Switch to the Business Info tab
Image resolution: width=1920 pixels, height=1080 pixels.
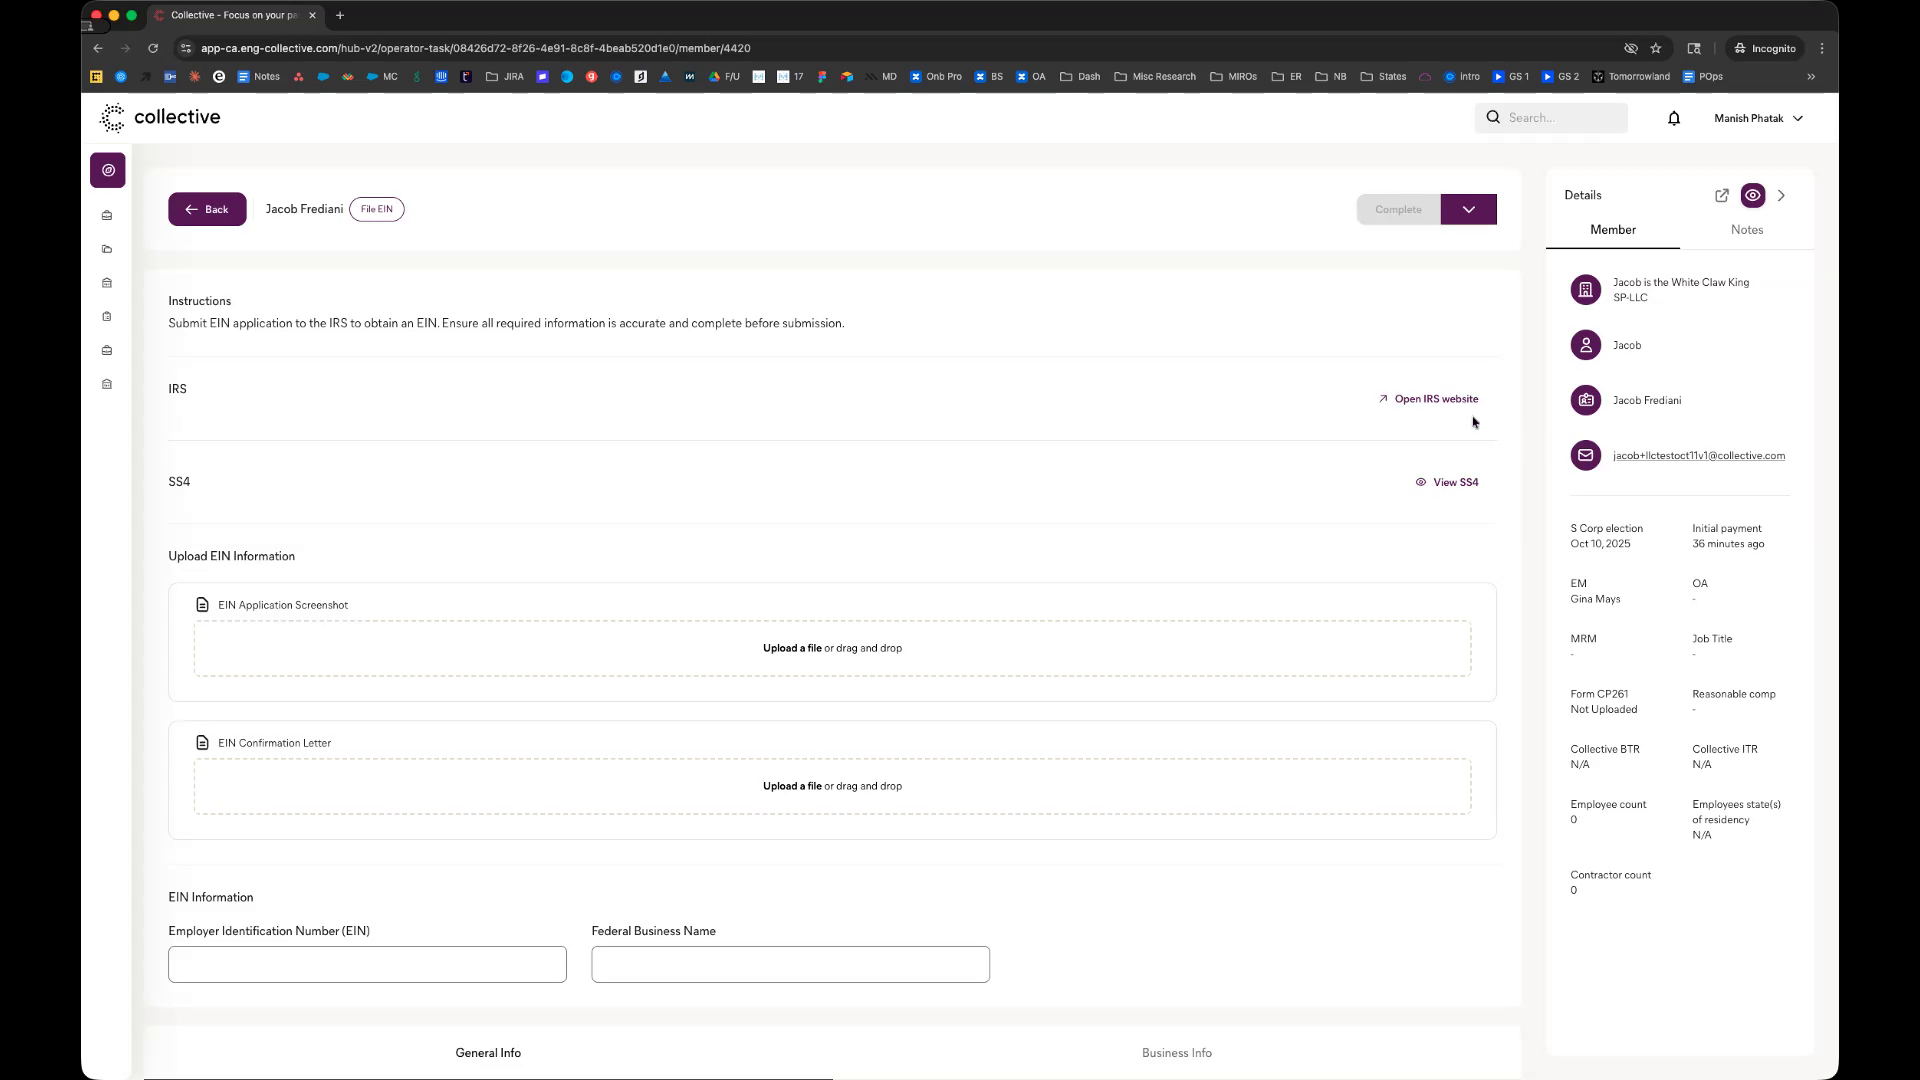[x=1176, y=1053]
